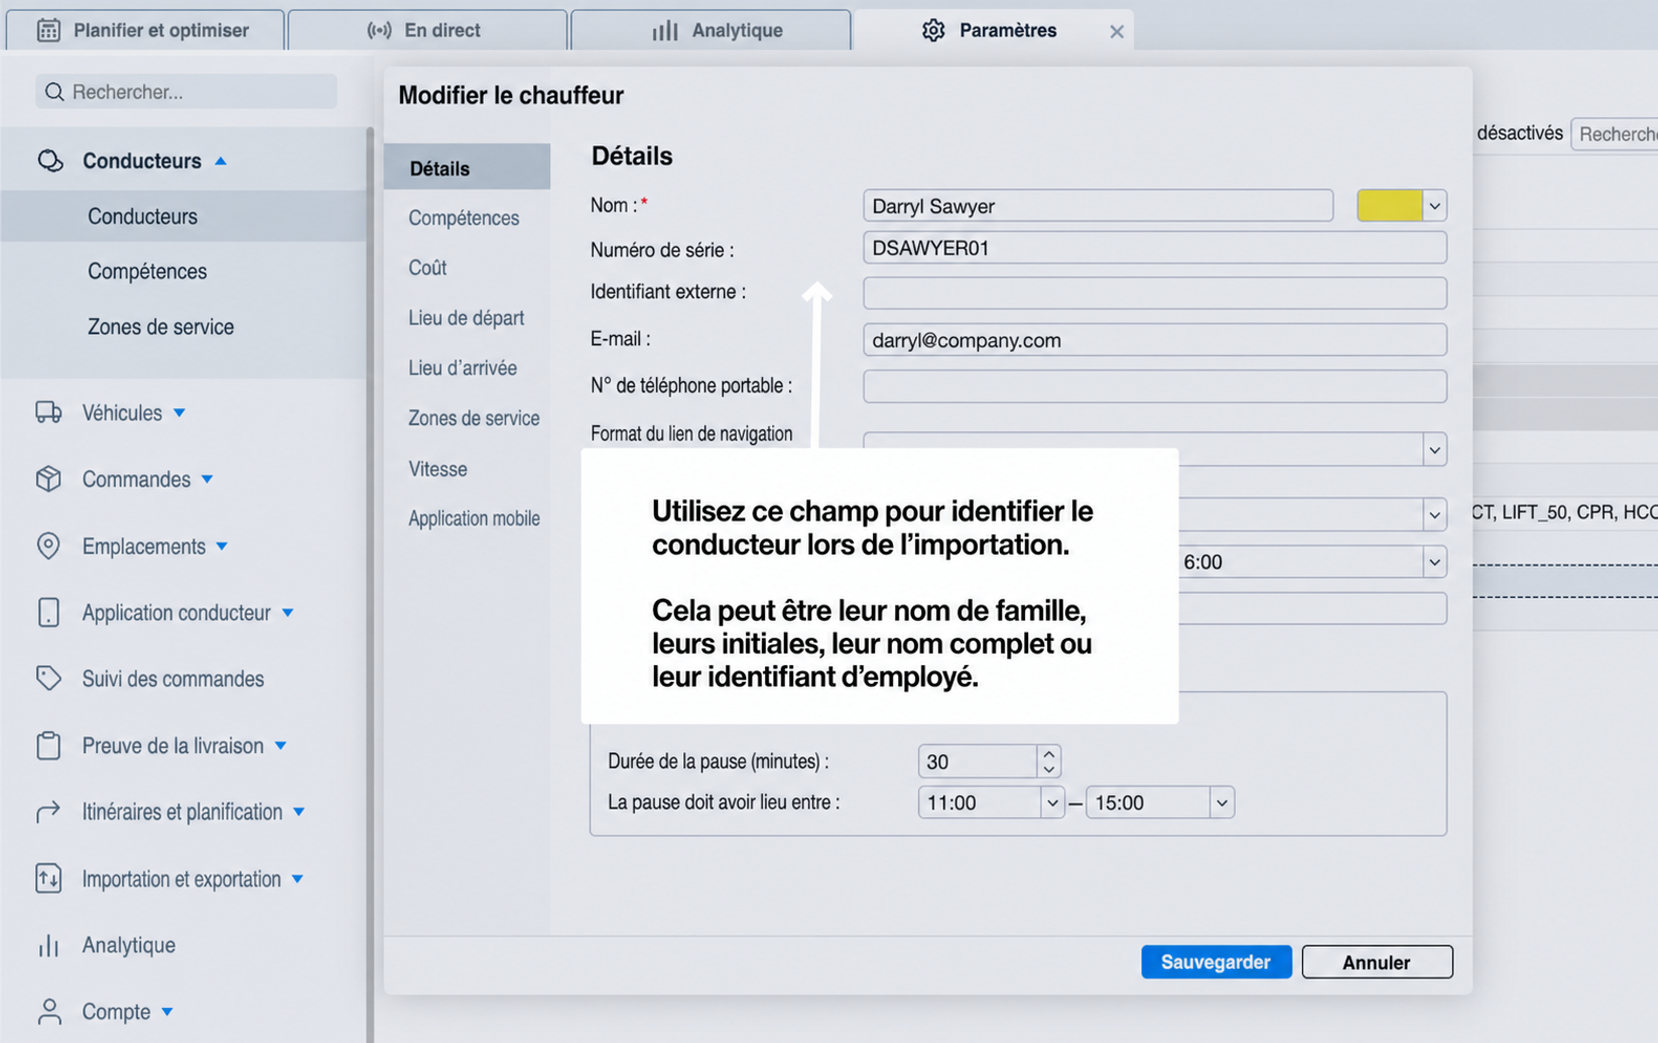Open the driver color dropdown arrow
The height and width of the screenshot is (1043, 1658).
(1434, 206)
